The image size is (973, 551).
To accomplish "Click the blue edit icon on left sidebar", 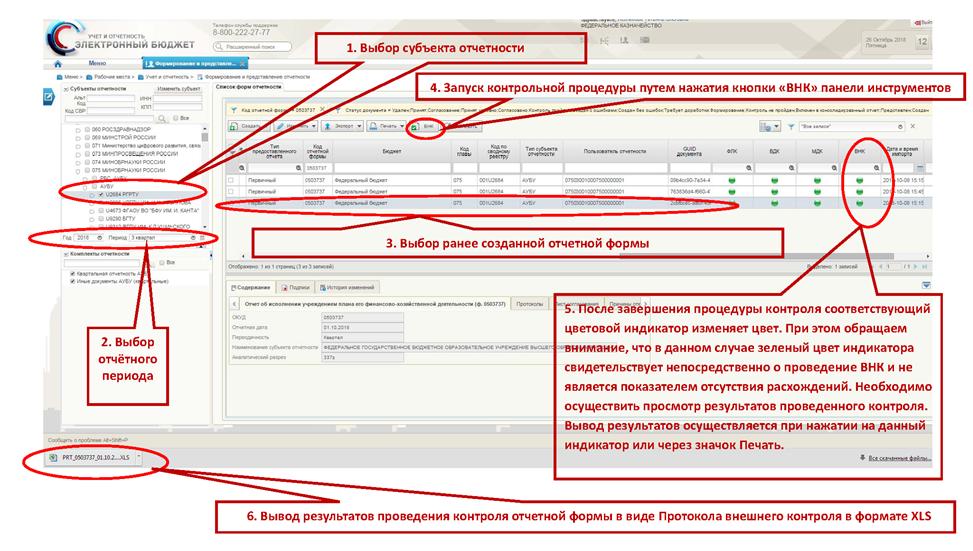I will pos(47,97).
